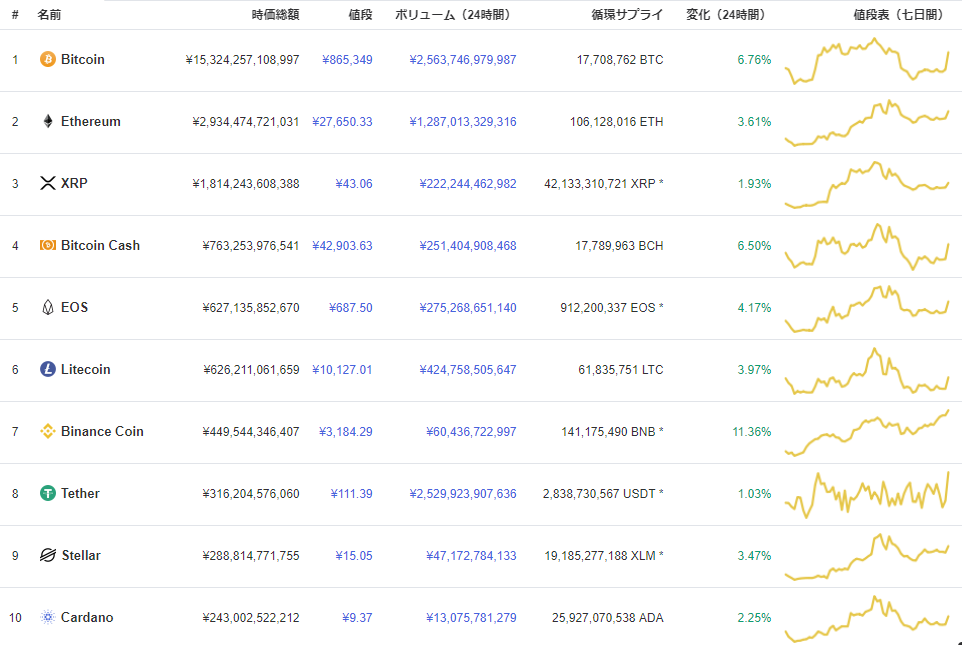The width and height of the screenshot is (962, 645).
Task: Open the Binance Coin name link
Action: [102, 431]
